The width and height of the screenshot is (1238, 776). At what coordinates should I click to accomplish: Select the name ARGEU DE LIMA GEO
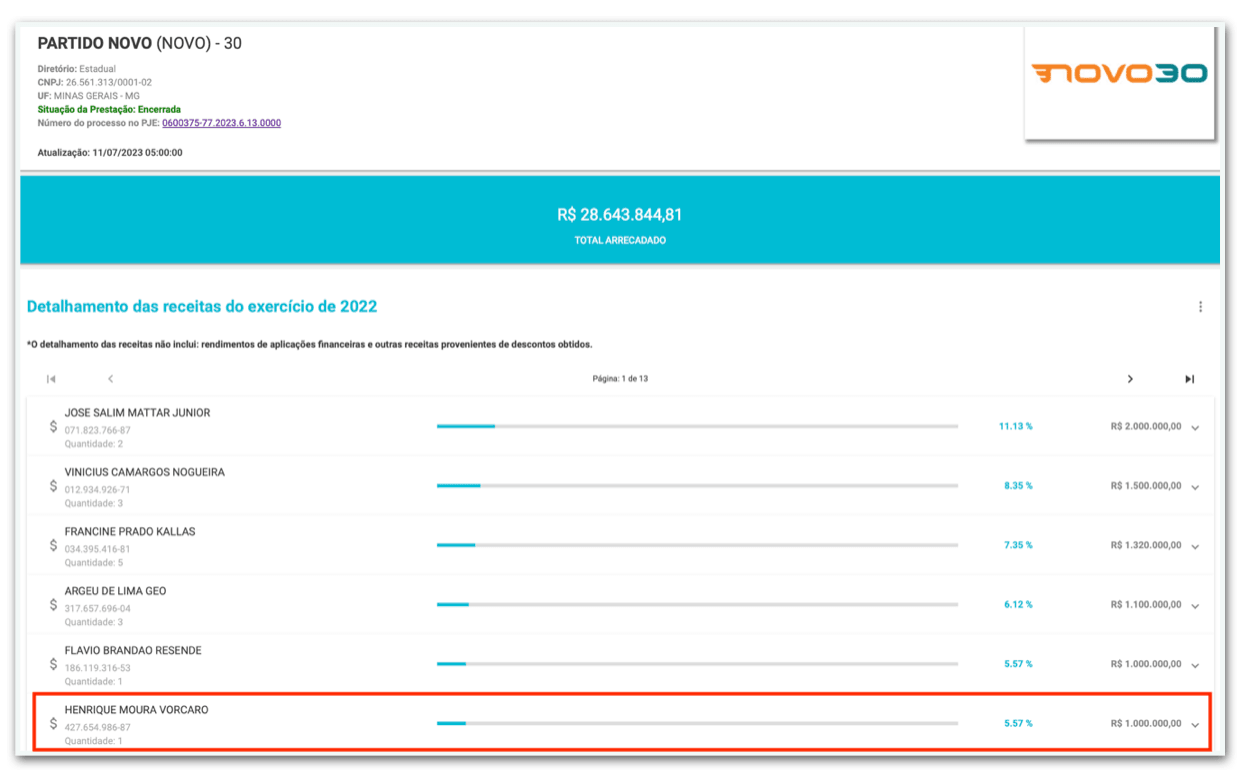(115, 591)
